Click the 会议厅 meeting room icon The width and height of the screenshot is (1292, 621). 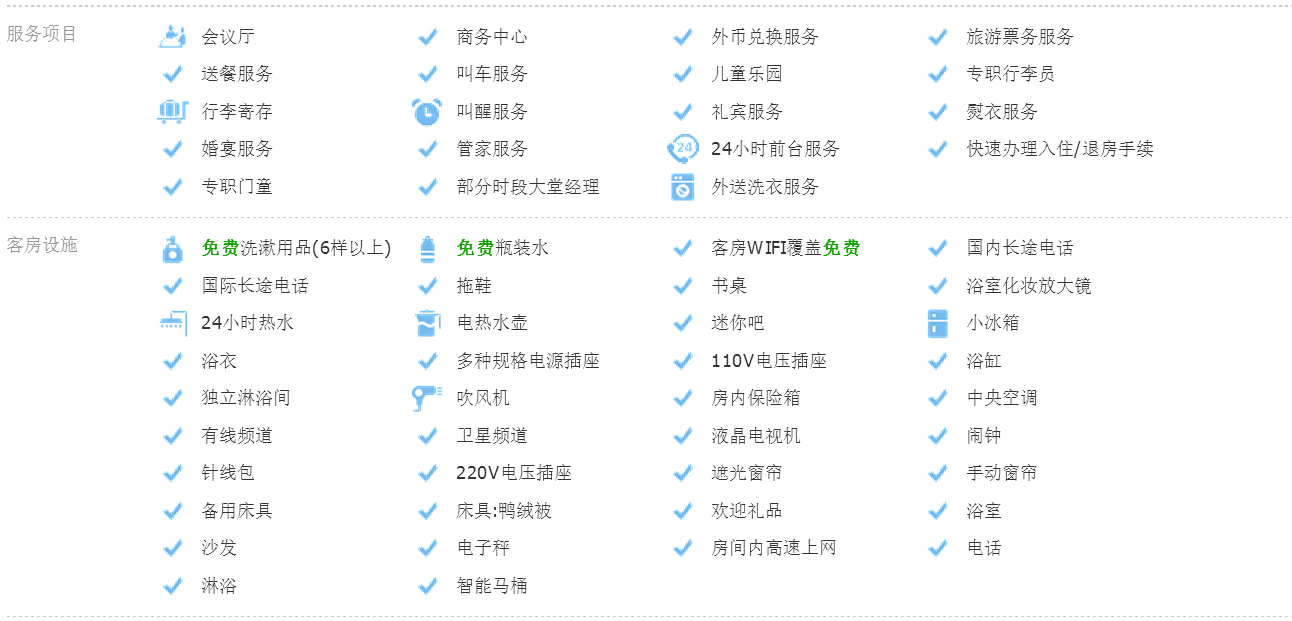[172, 36]
